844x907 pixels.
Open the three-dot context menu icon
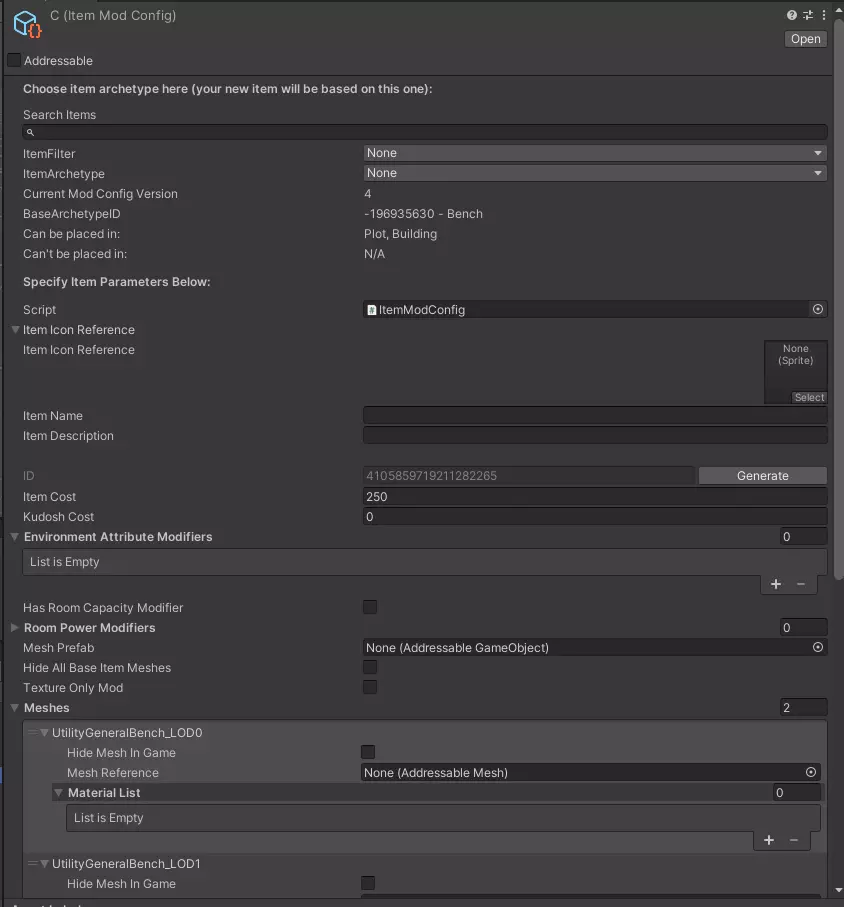coord(822,16)
